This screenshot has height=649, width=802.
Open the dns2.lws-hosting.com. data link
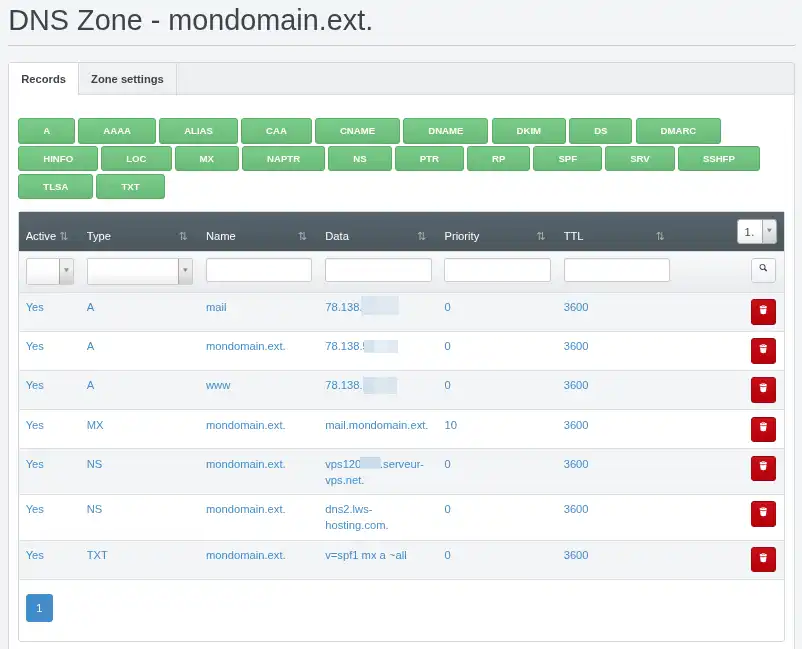(357, 517)
